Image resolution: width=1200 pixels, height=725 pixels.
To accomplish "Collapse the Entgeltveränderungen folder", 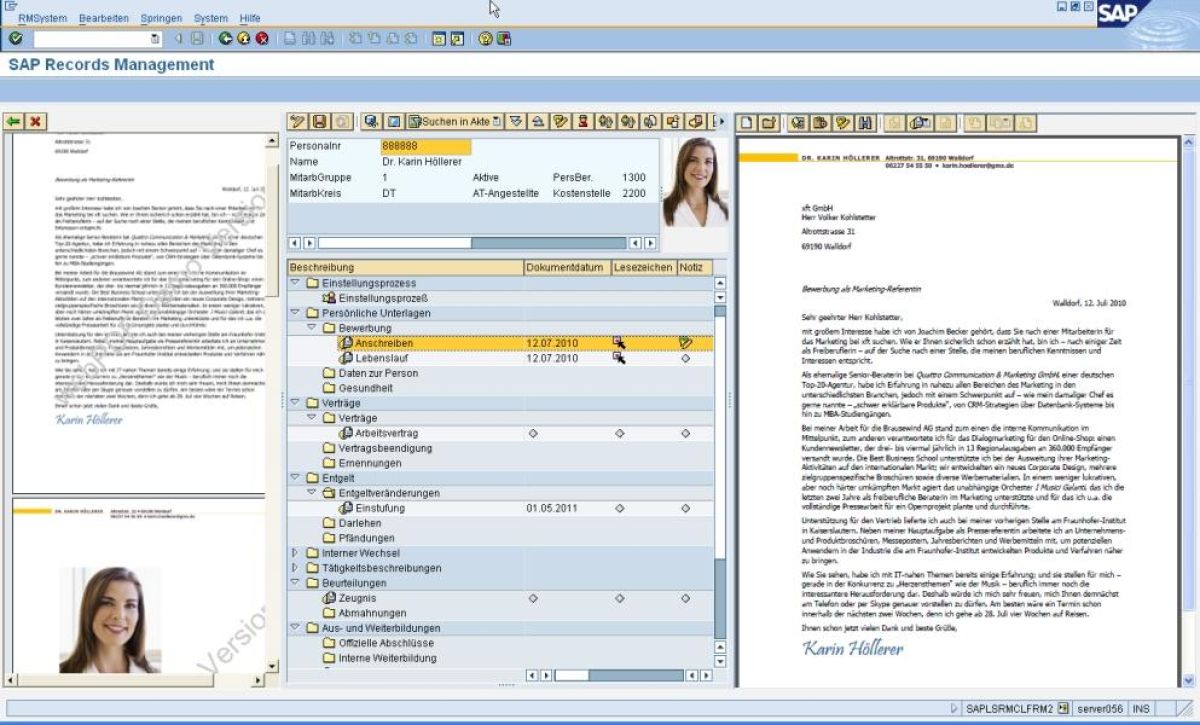I will click(310, 493).
